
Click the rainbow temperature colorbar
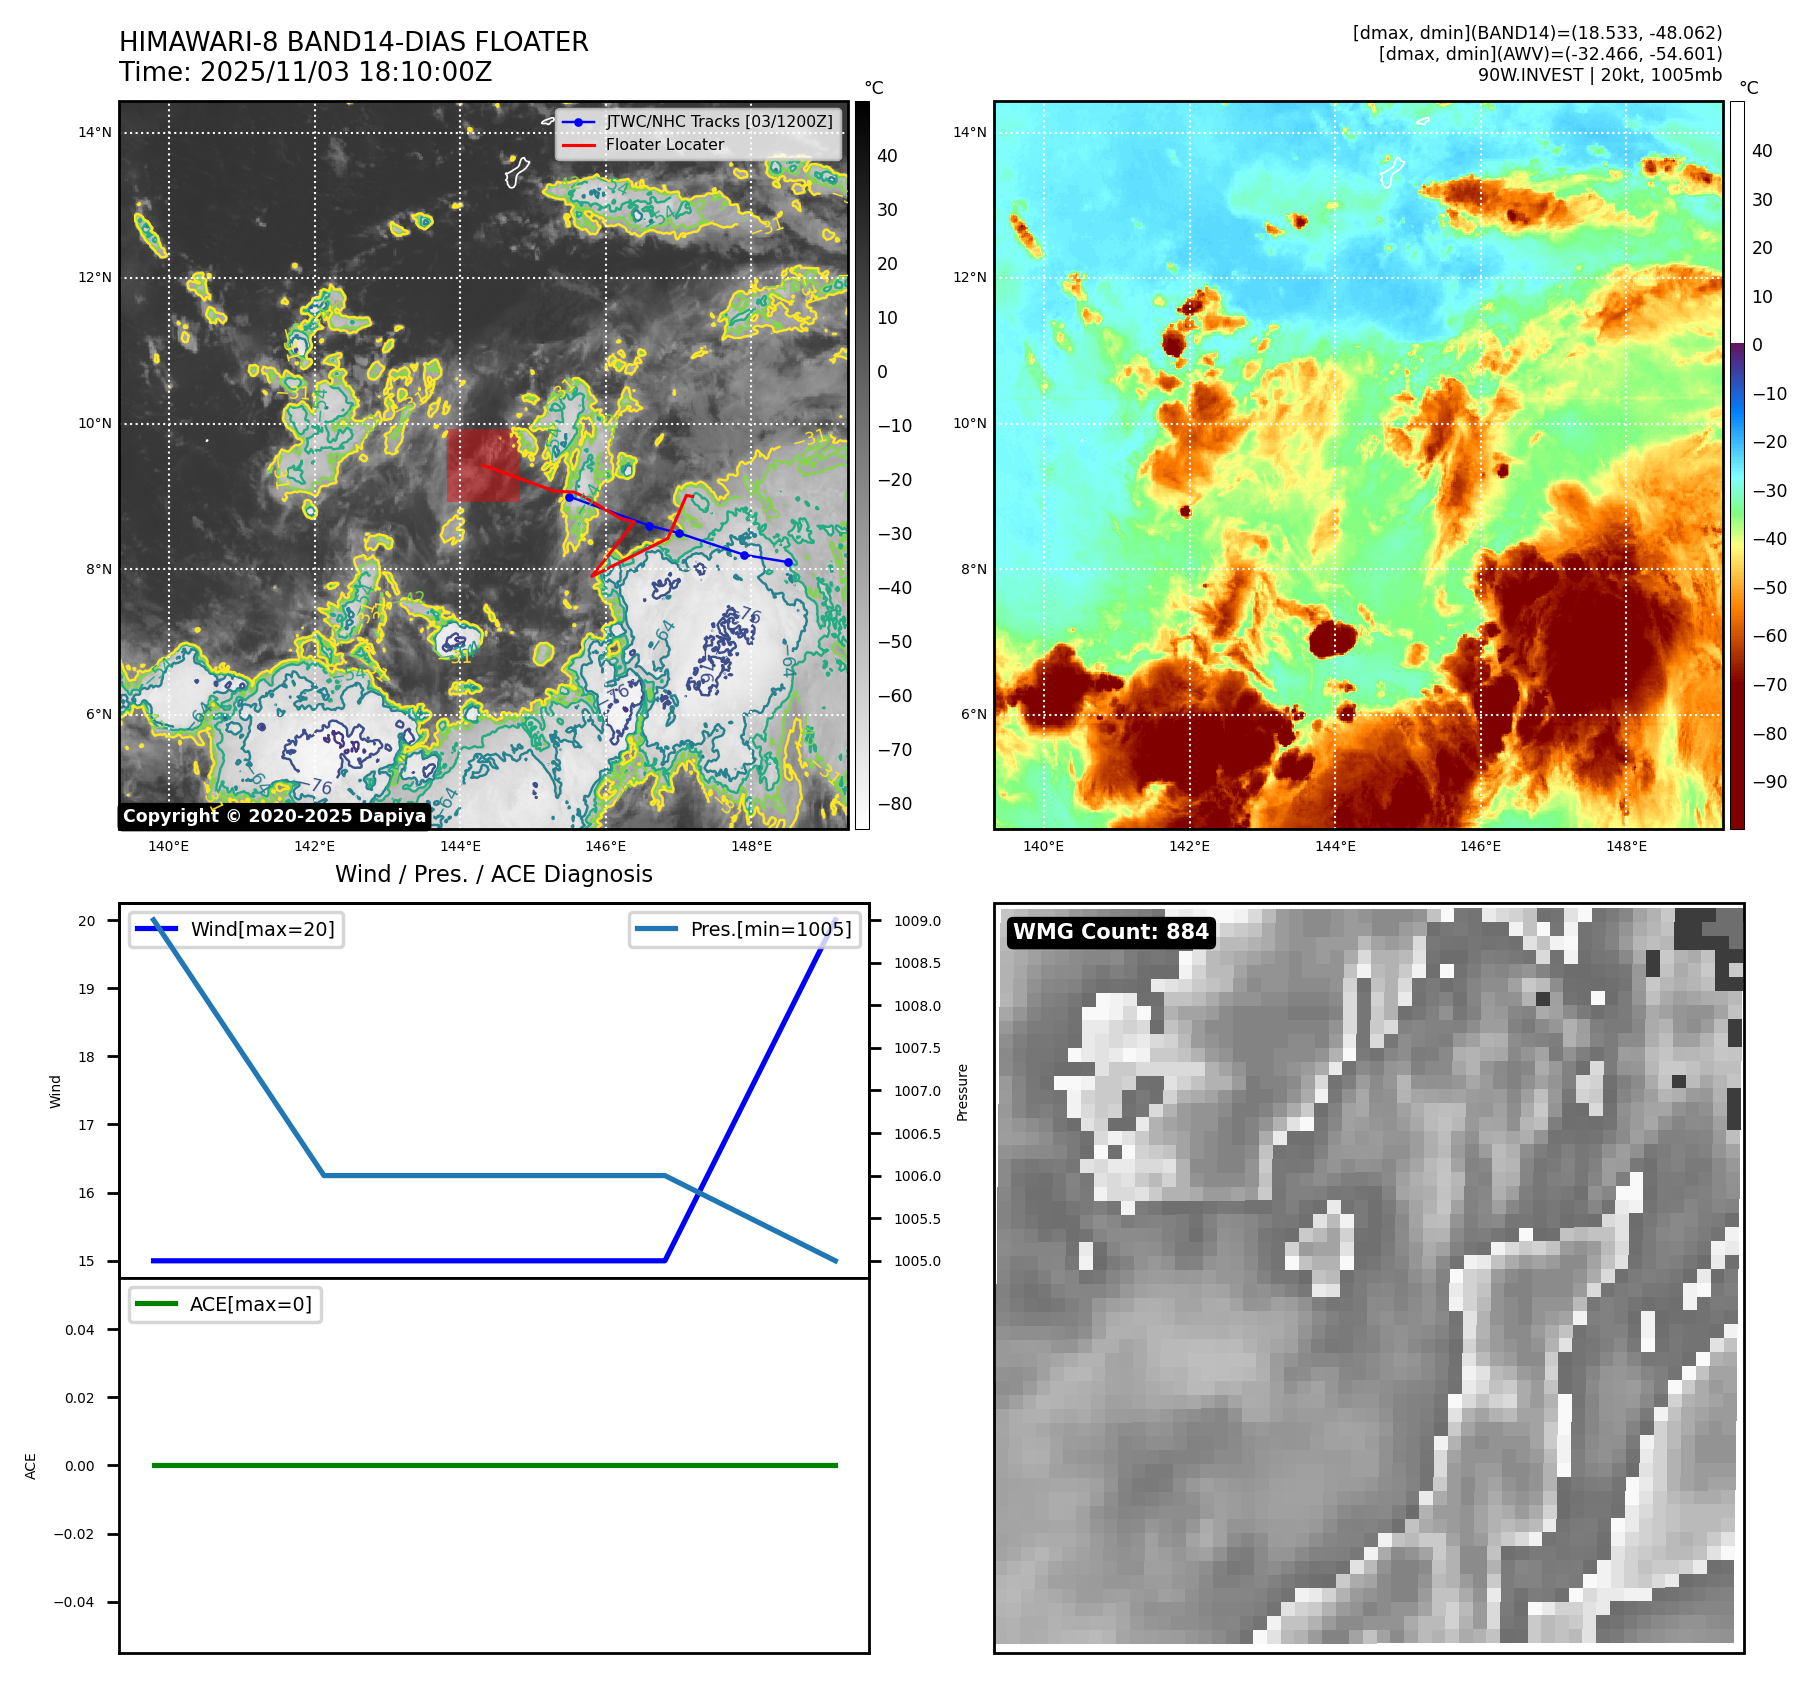click(1737, 465)
